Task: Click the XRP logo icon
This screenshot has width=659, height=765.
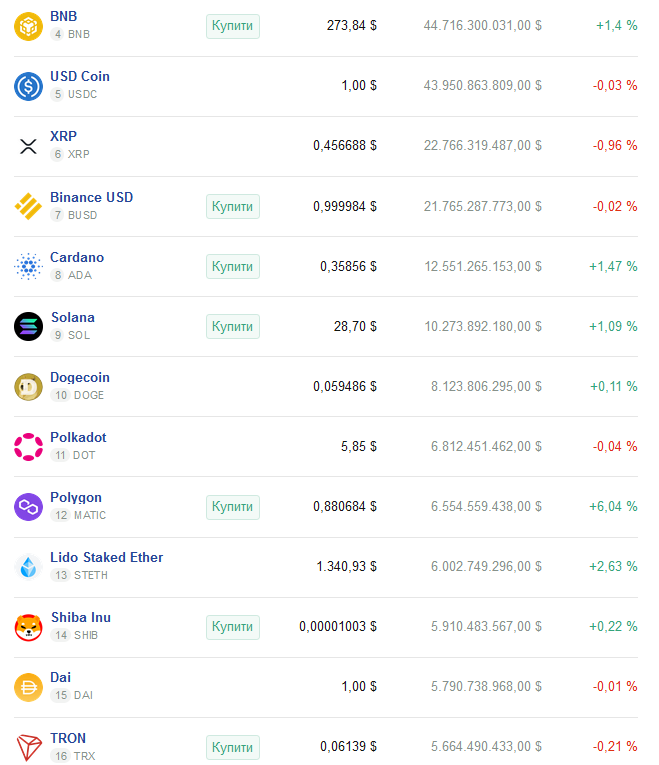Action: point(28,146)
